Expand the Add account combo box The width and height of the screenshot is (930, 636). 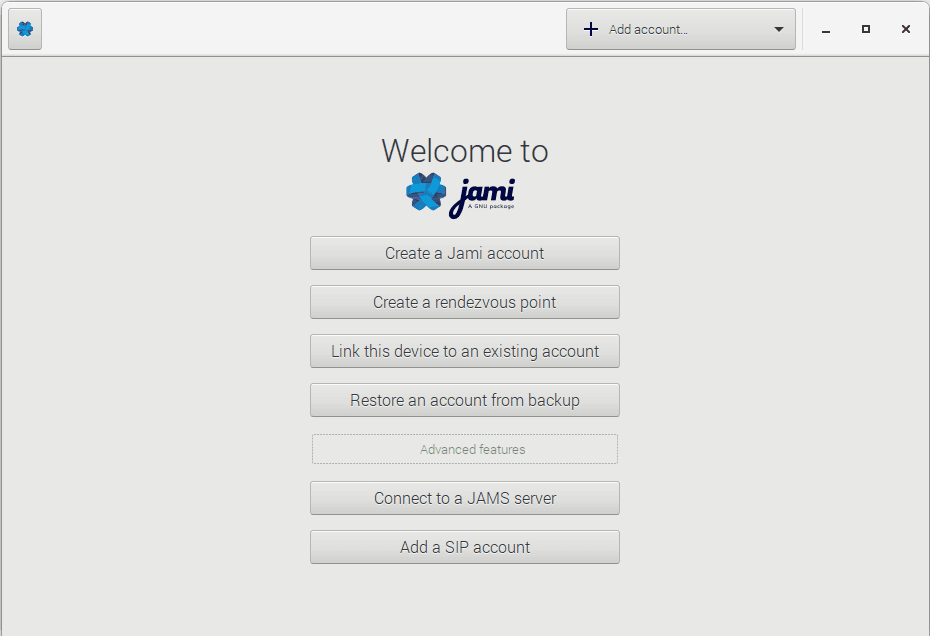click(680, 29)
